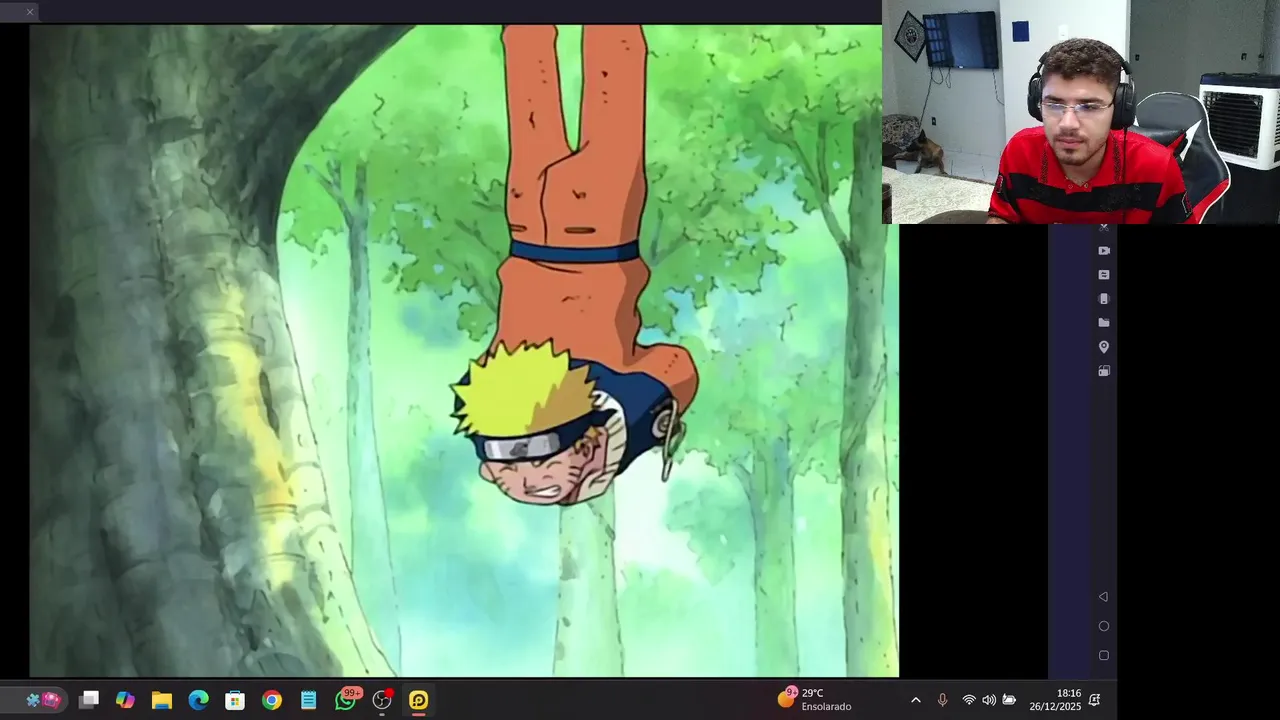The width and height of the screenshot is (1280, 720).
Task: Open Google Chrome from the taskbar
Action: (272, 700)
